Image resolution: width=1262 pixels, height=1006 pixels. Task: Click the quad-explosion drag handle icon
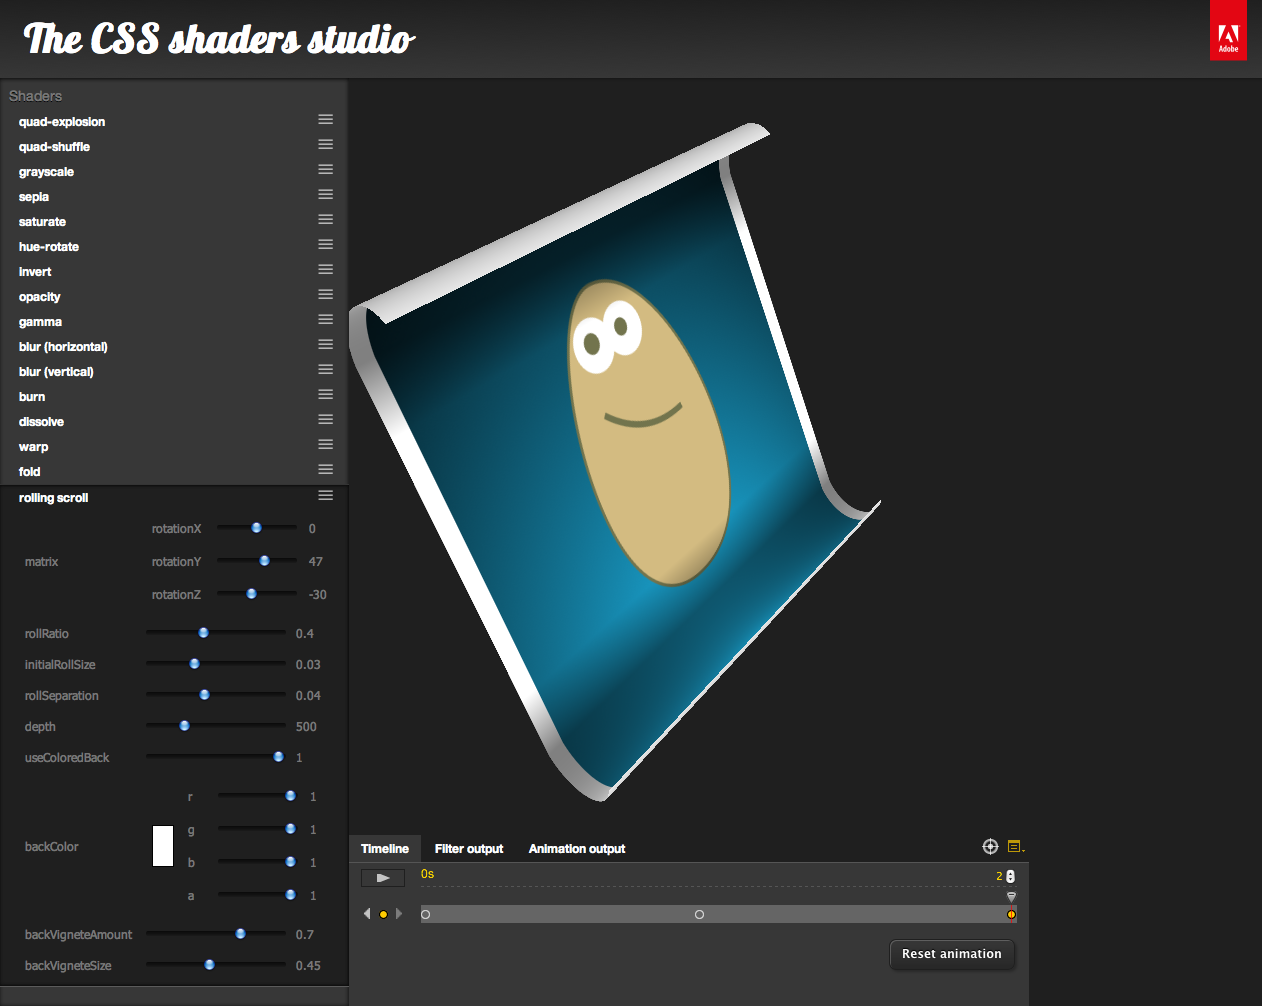(325, 120)
